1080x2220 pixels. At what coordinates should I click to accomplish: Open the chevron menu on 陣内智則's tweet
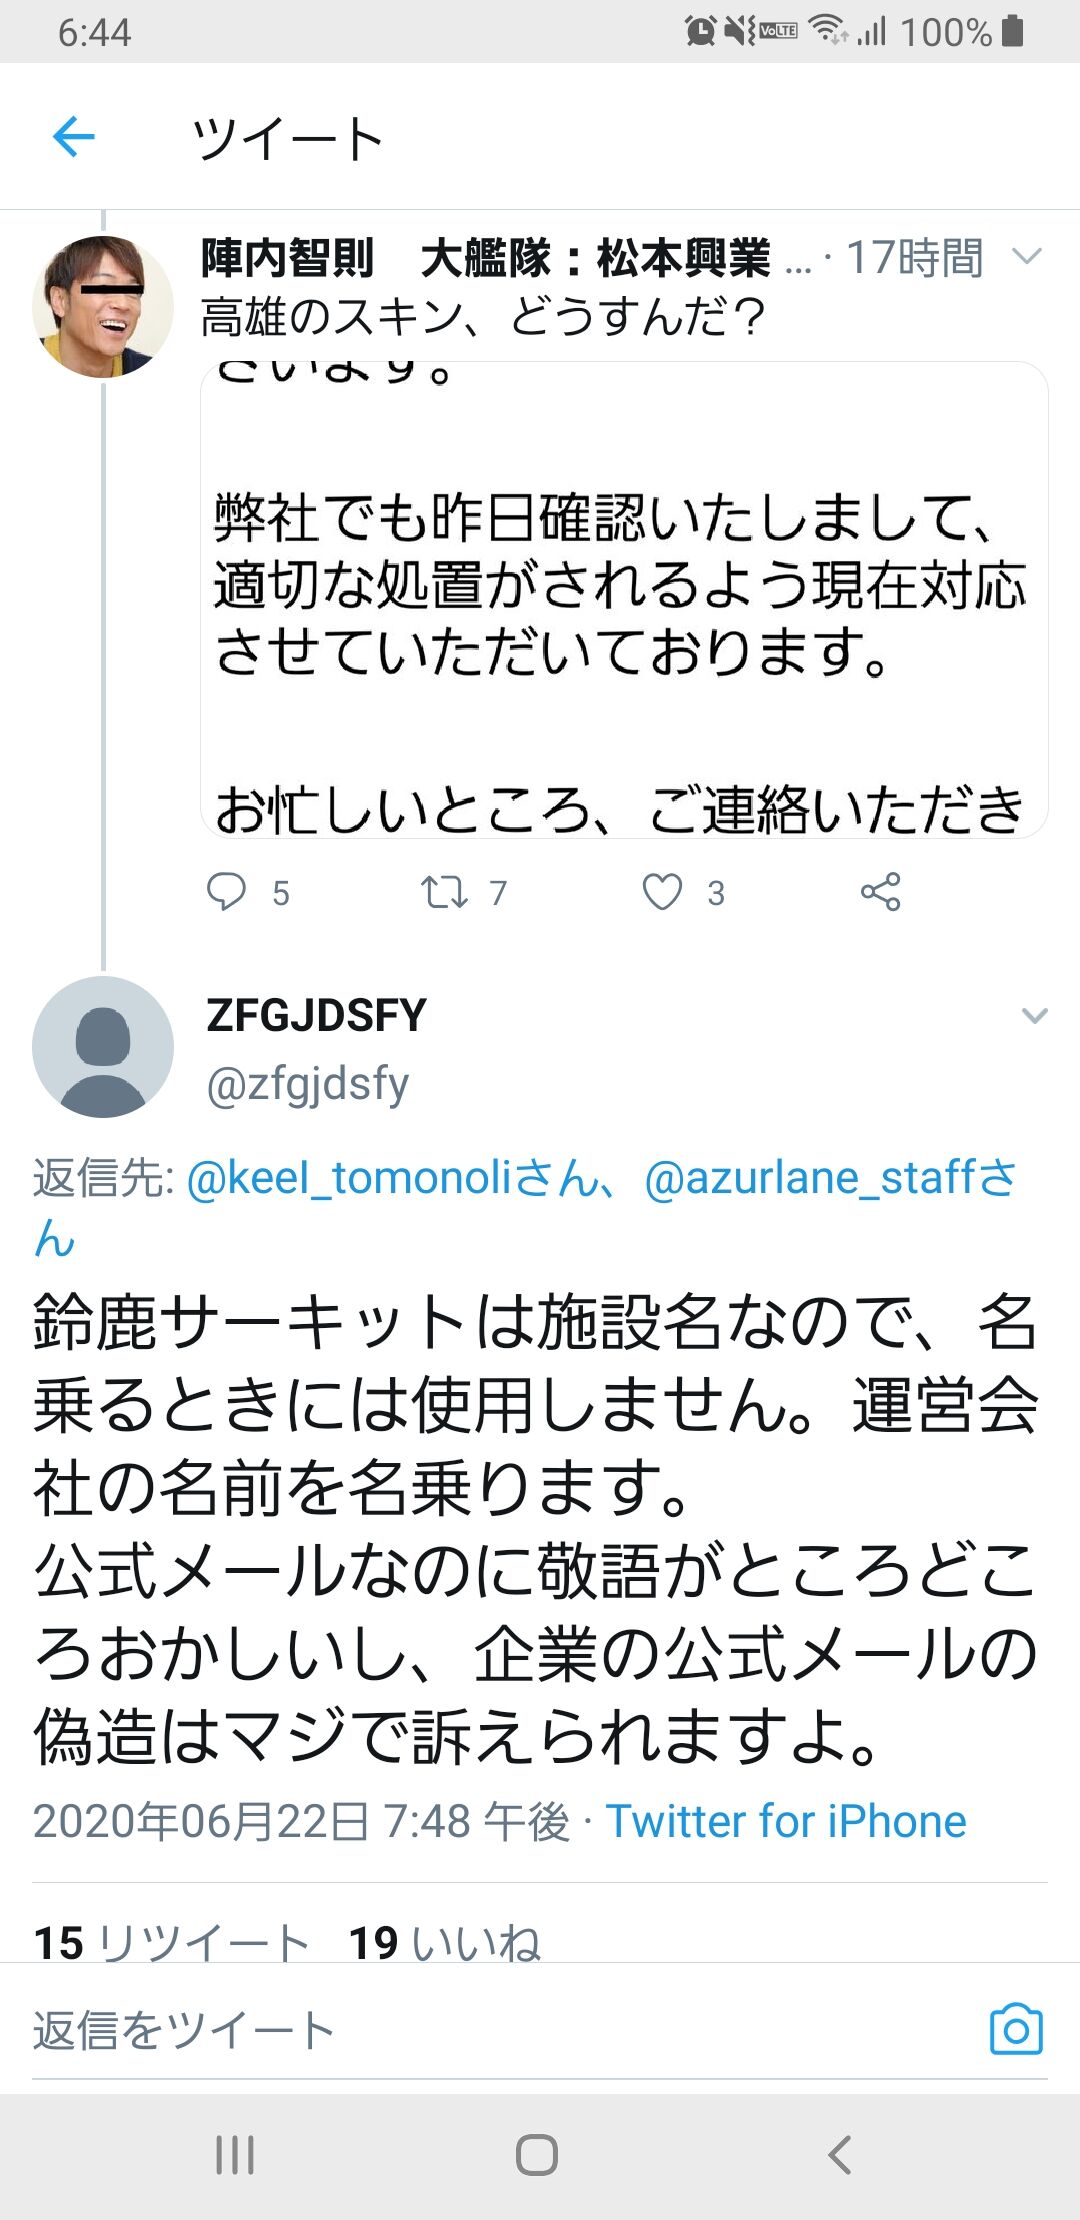pyautogui.click(x=1027, y=258)
